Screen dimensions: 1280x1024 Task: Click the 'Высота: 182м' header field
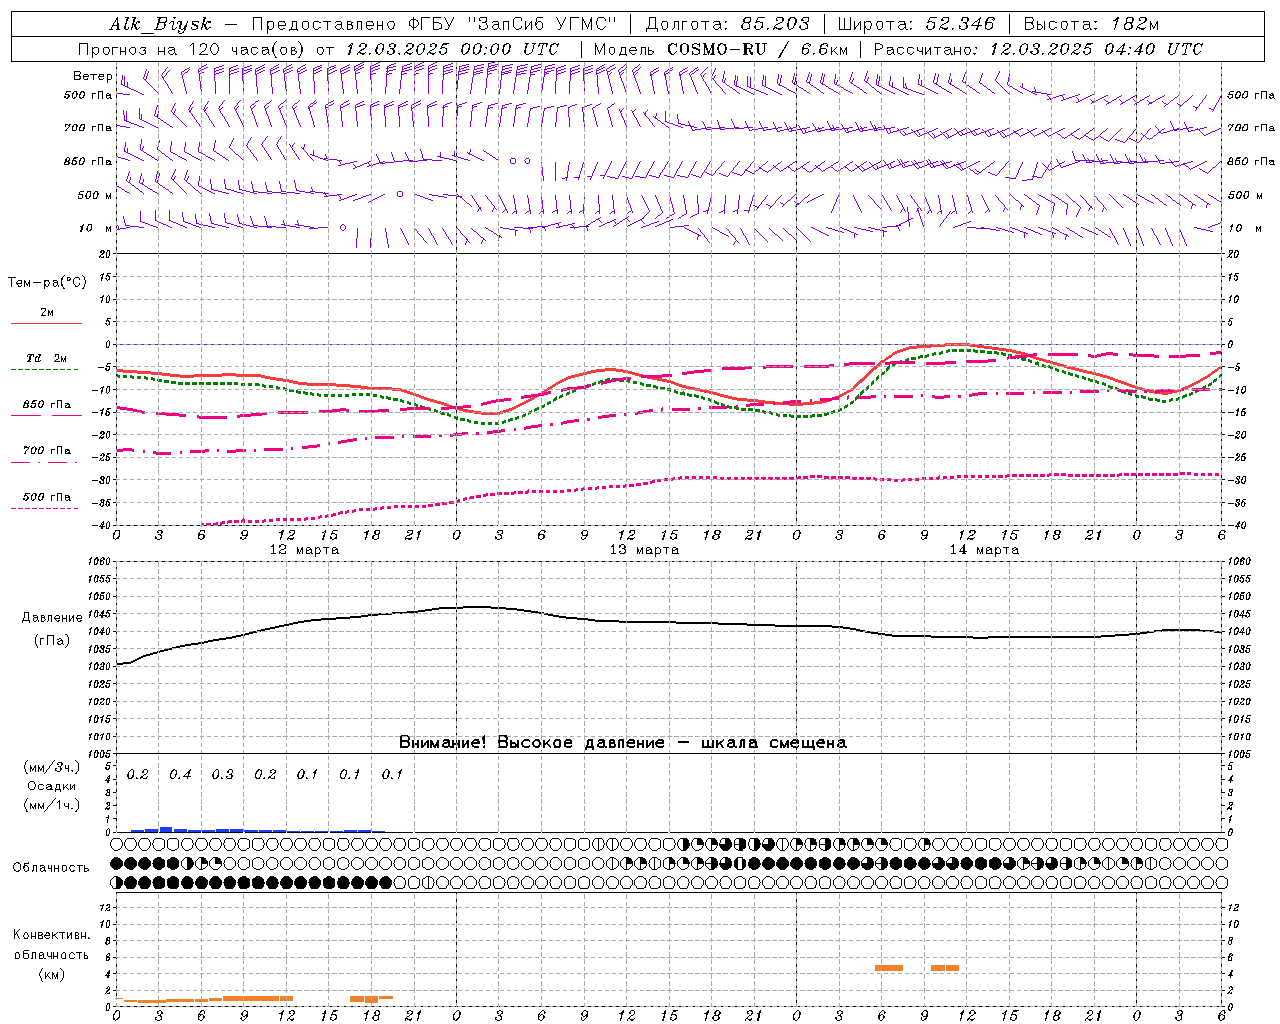pyautogui.click(x=1091, y=25)
